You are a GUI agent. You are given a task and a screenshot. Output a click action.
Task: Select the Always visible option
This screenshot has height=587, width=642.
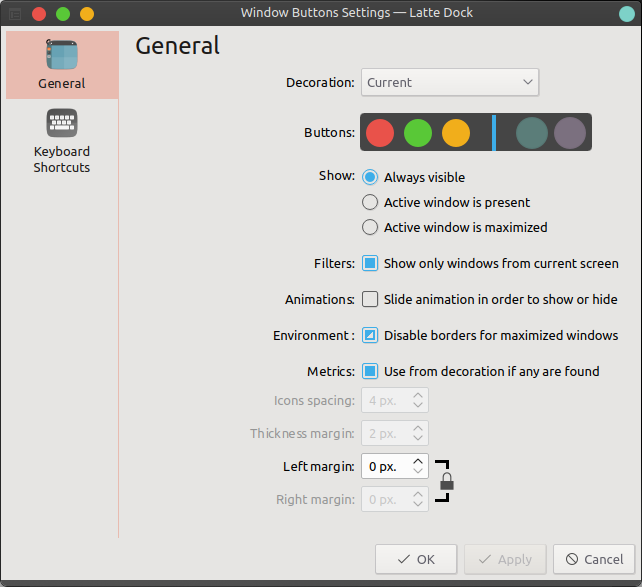pos(370,177)
